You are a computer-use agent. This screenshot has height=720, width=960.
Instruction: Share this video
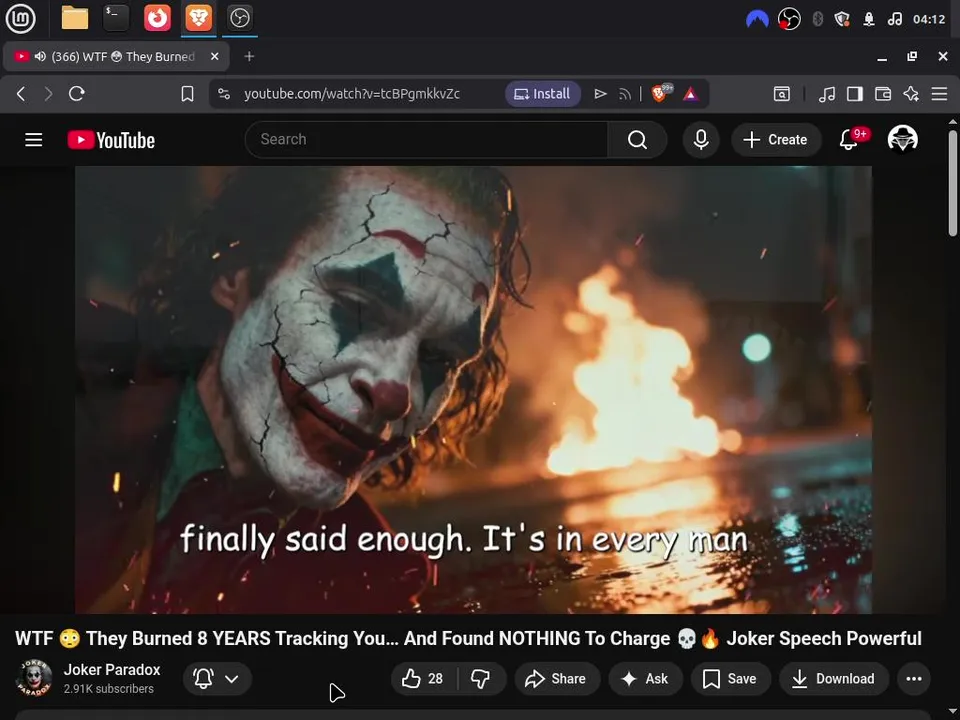tap(557, 678)
